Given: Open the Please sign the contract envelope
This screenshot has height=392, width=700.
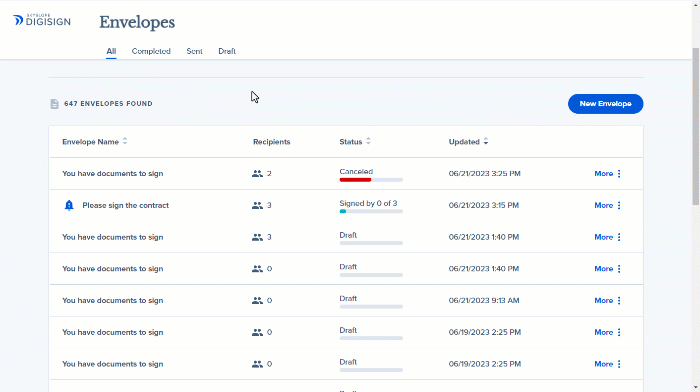Looking at the screenshot, I should (125, 205).
